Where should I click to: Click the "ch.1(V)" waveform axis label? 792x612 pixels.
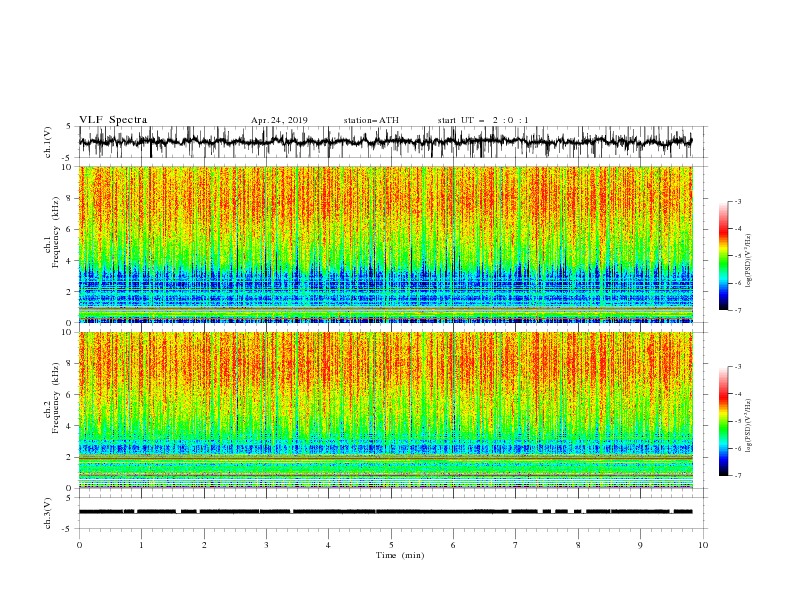(x=48, y=142)
